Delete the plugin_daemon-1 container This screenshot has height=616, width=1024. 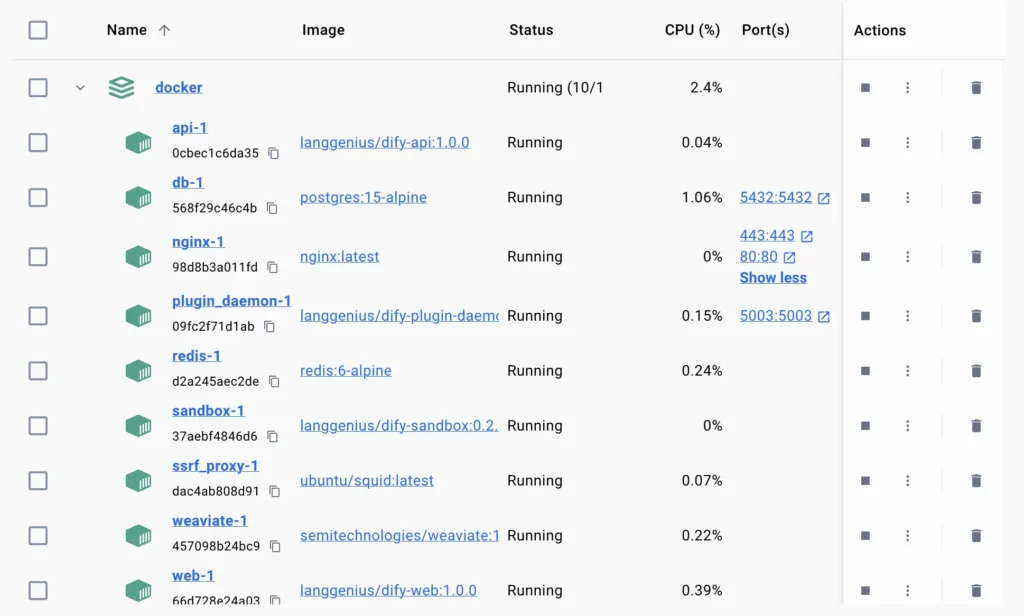976,316
